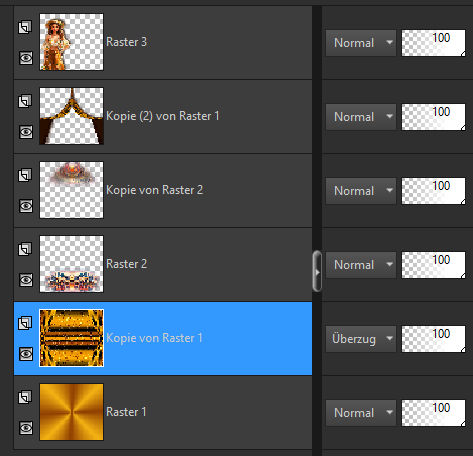
Task: Click the layer type icon of Raster 2
Action: coord(25,249)
